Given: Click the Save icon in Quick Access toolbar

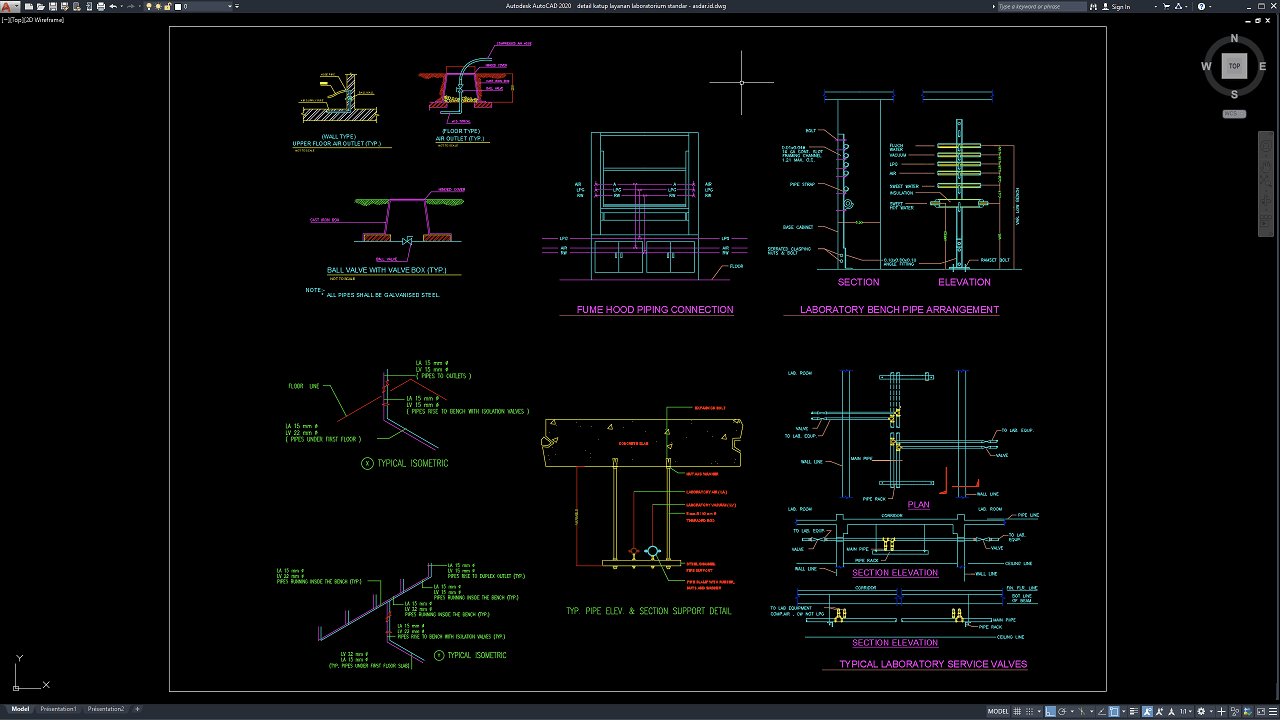Looking at the screenshot, I should 53,6.
